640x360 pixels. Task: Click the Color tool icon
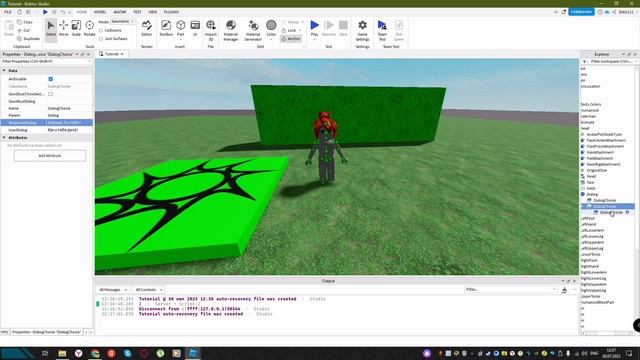point(271,26)
